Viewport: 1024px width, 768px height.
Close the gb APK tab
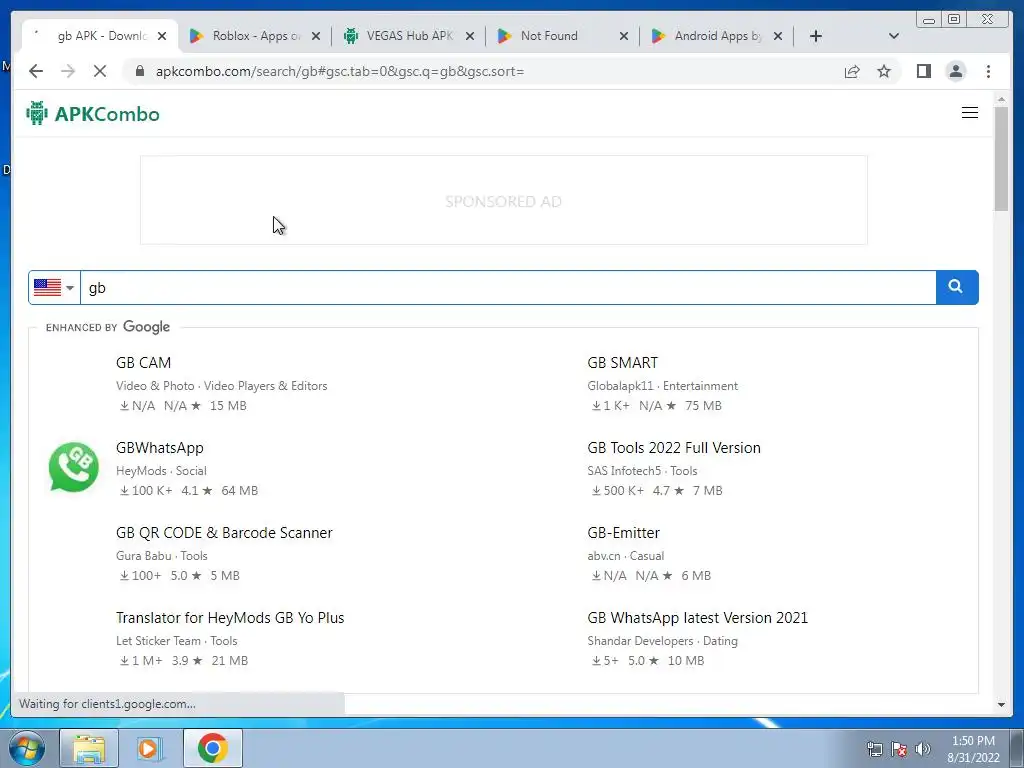click(162, 37)
